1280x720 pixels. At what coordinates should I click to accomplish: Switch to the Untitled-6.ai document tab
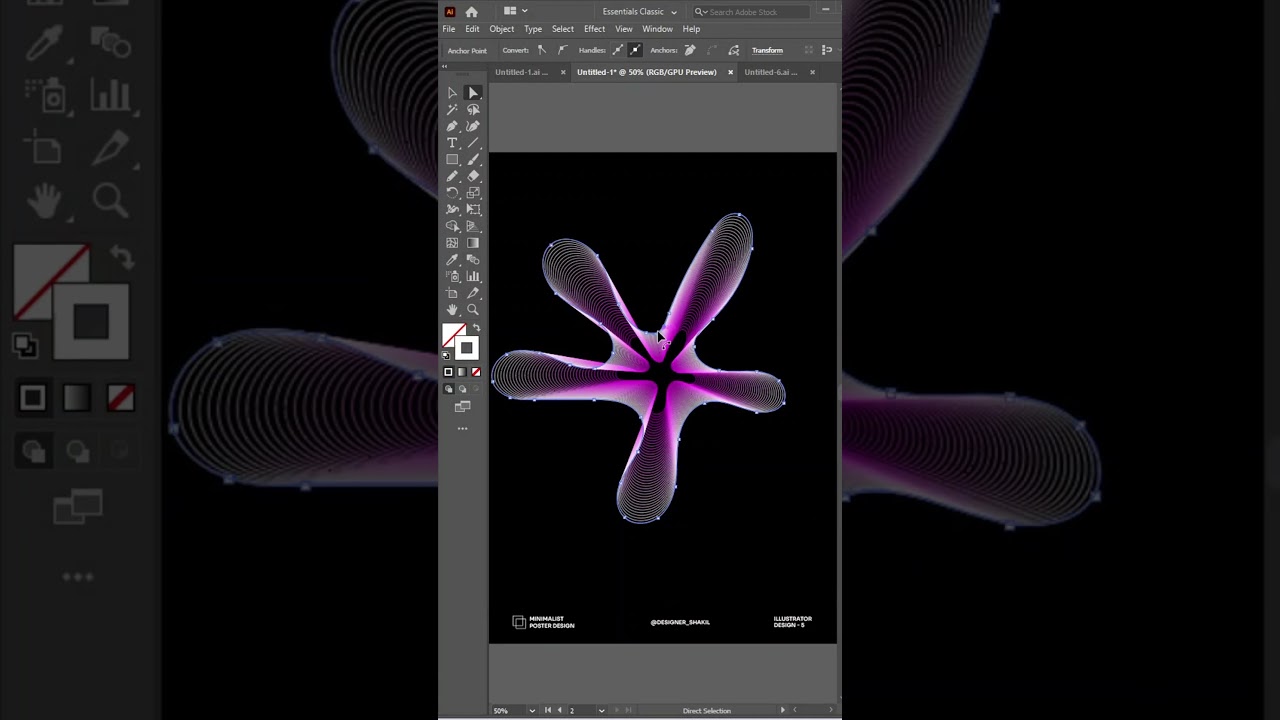770,72
